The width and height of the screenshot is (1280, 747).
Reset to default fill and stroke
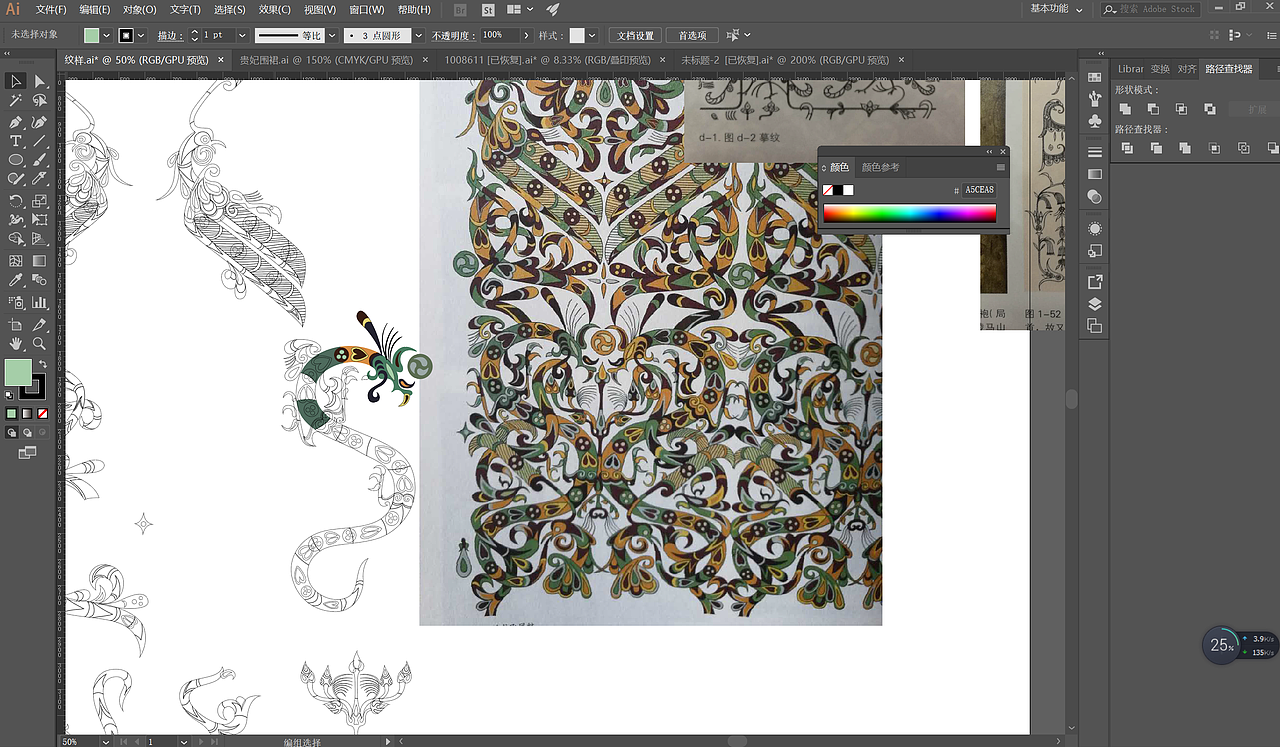9,396
